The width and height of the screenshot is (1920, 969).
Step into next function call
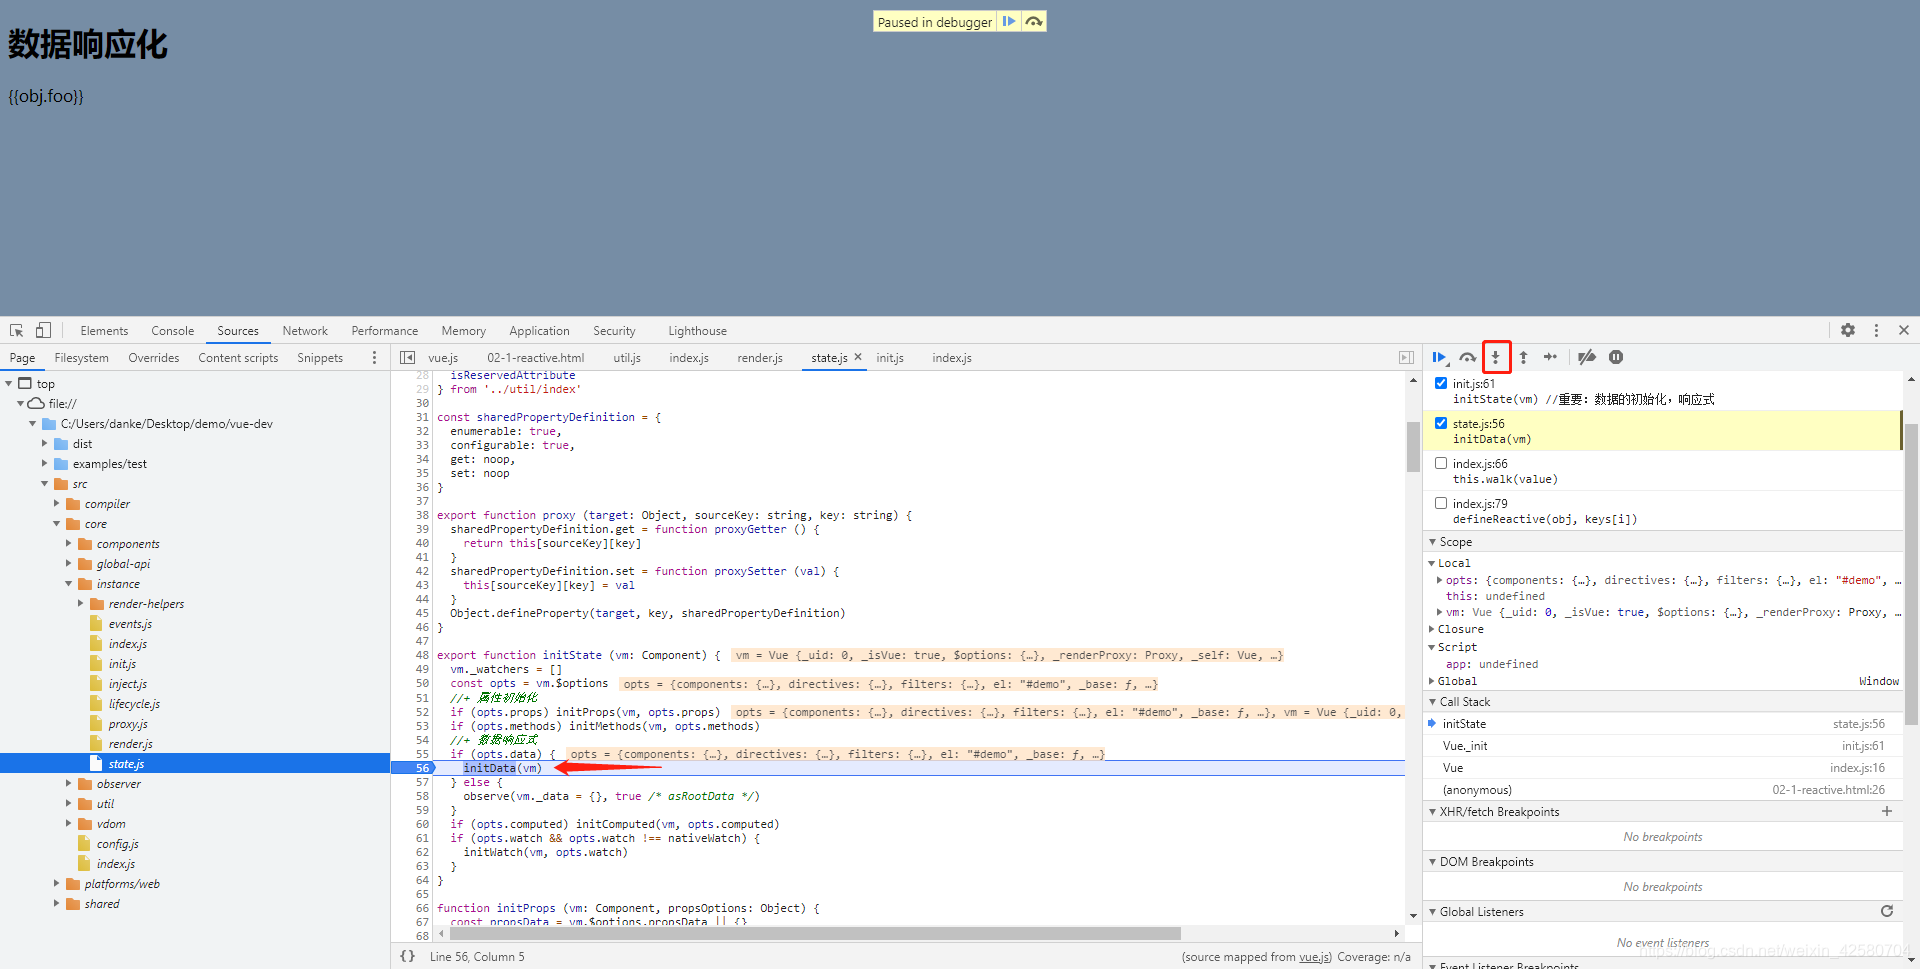pyautogui.click(x=1496, y=357)
